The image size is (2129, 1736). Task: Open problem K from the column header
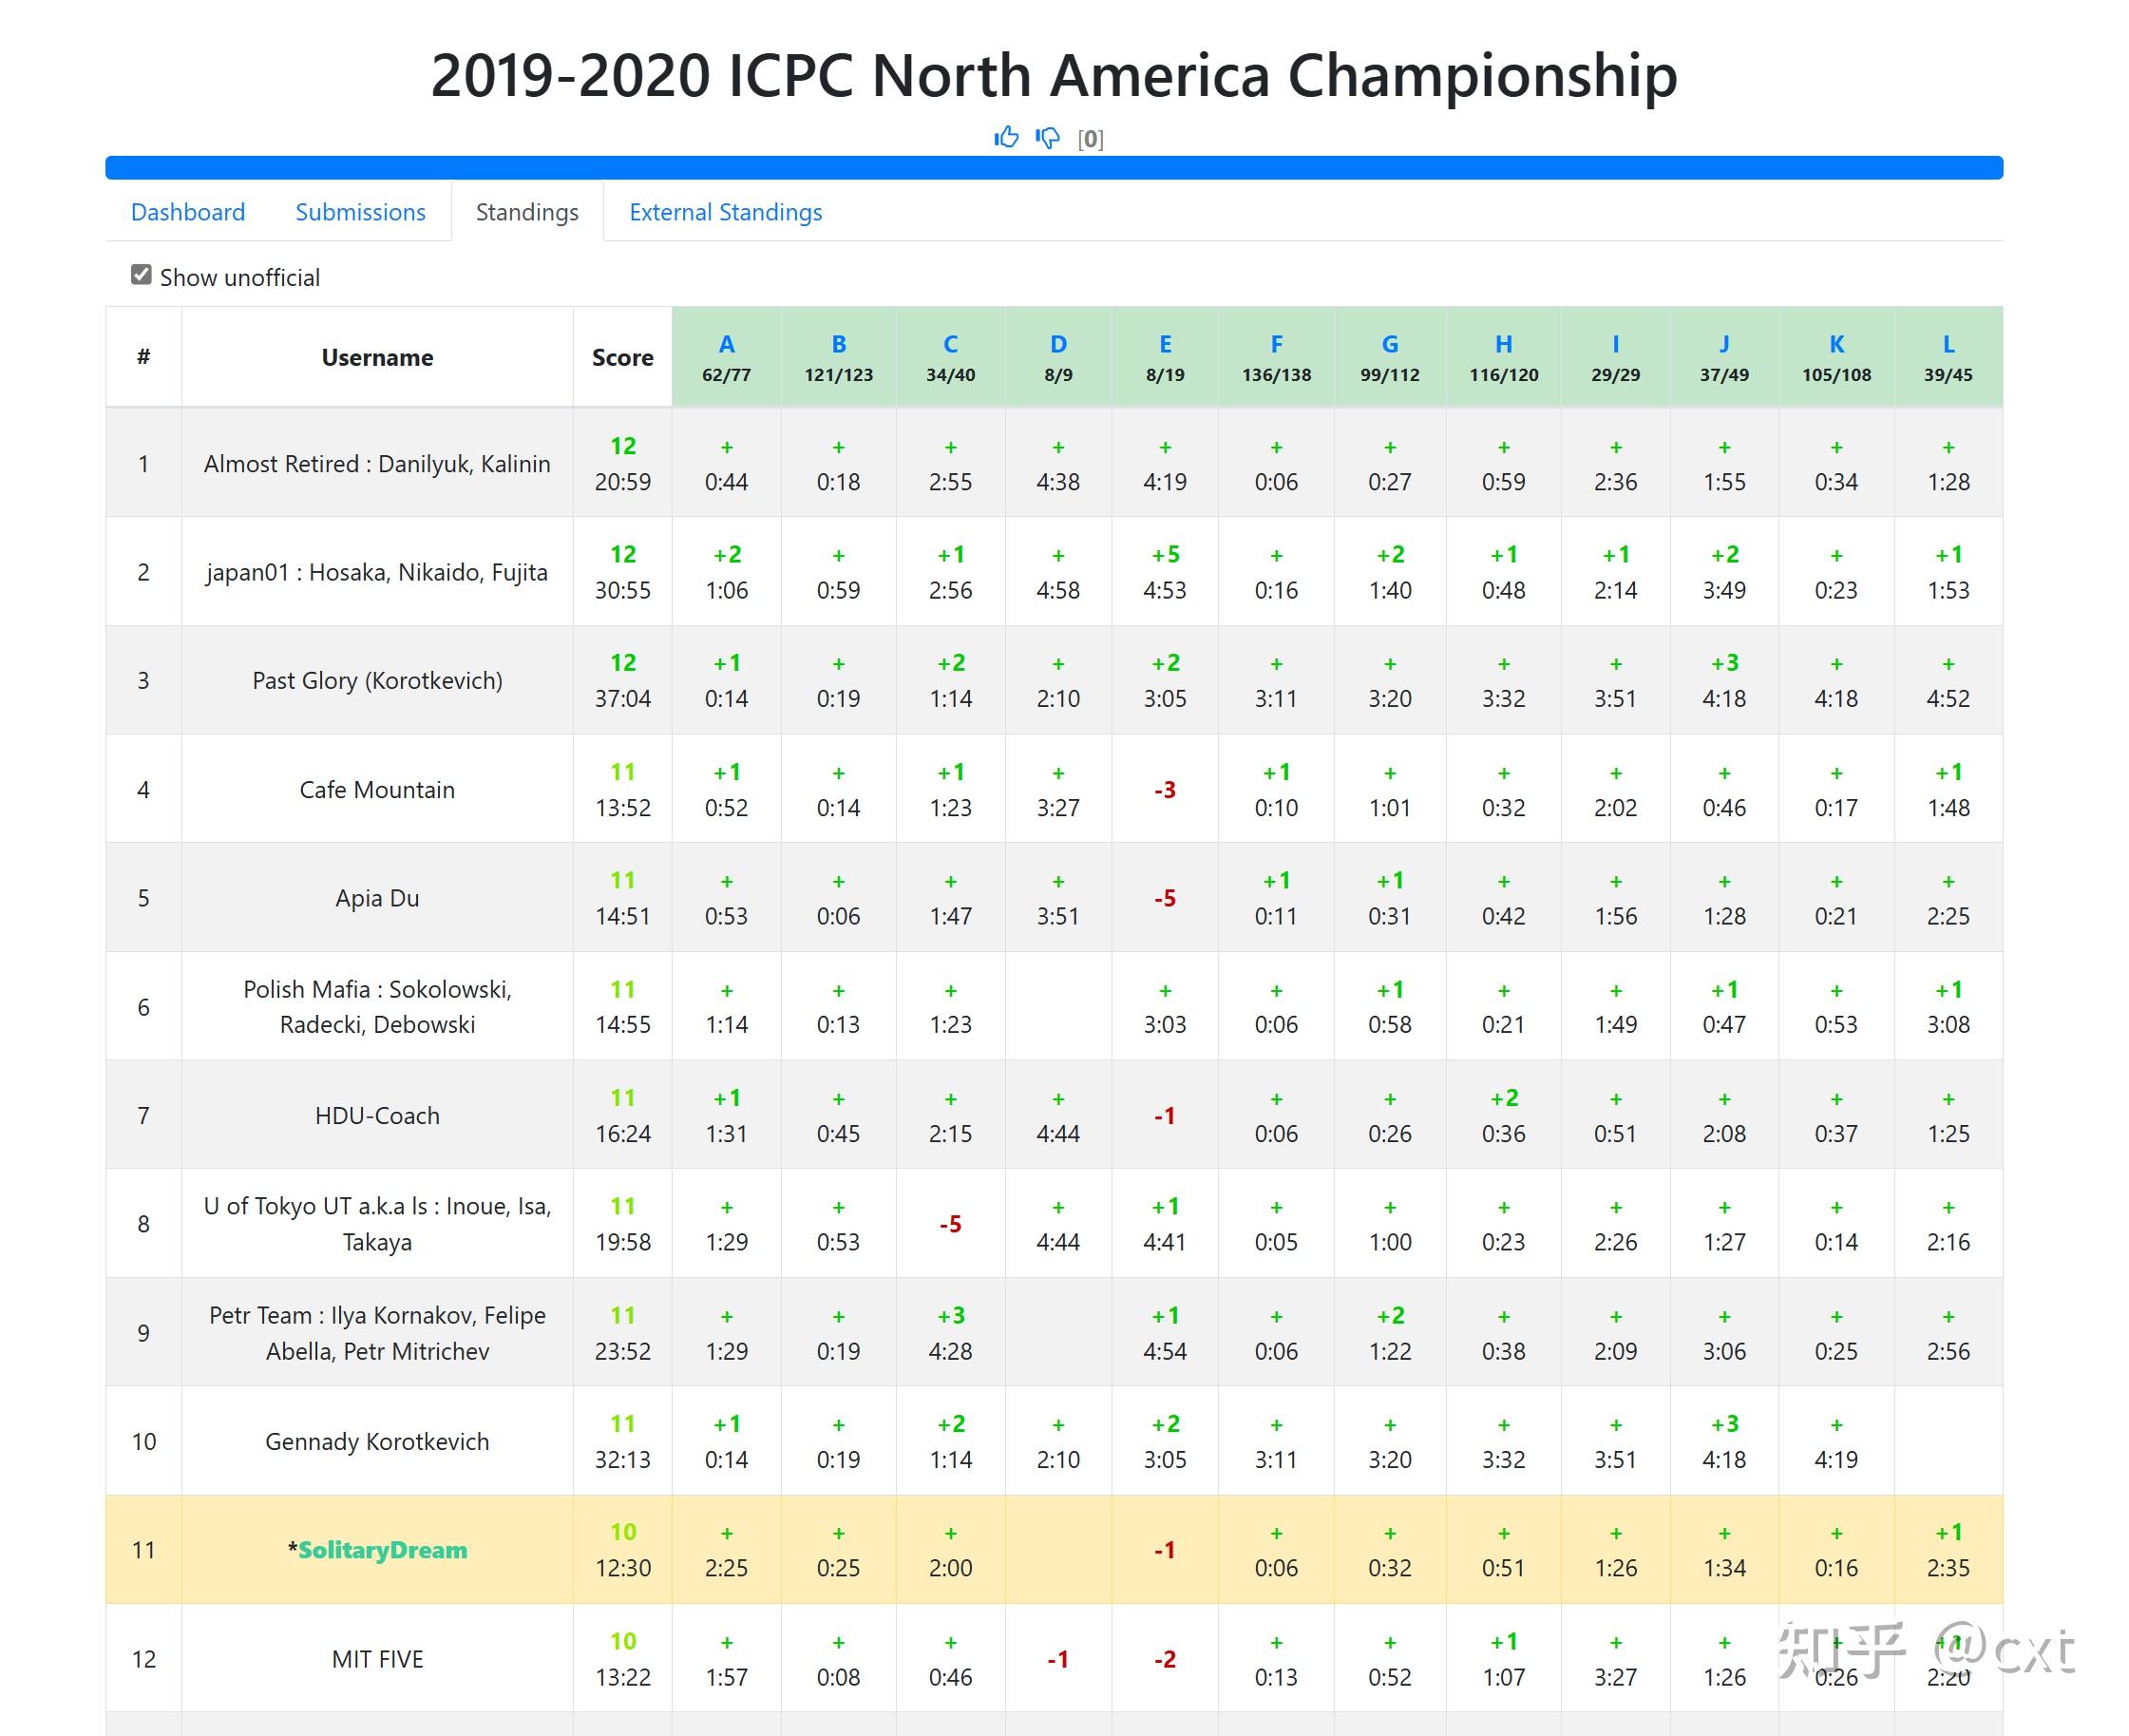(x=1836, y=343)
